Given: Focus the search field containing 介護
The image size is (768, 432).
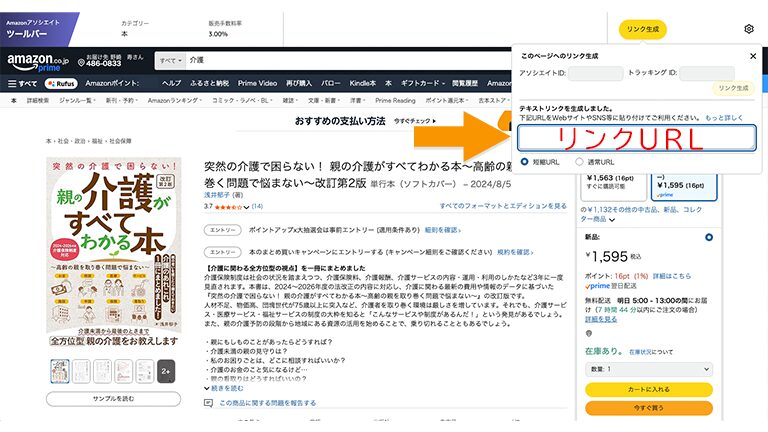Looking at the screenshot, I should [x=348, y=60].
